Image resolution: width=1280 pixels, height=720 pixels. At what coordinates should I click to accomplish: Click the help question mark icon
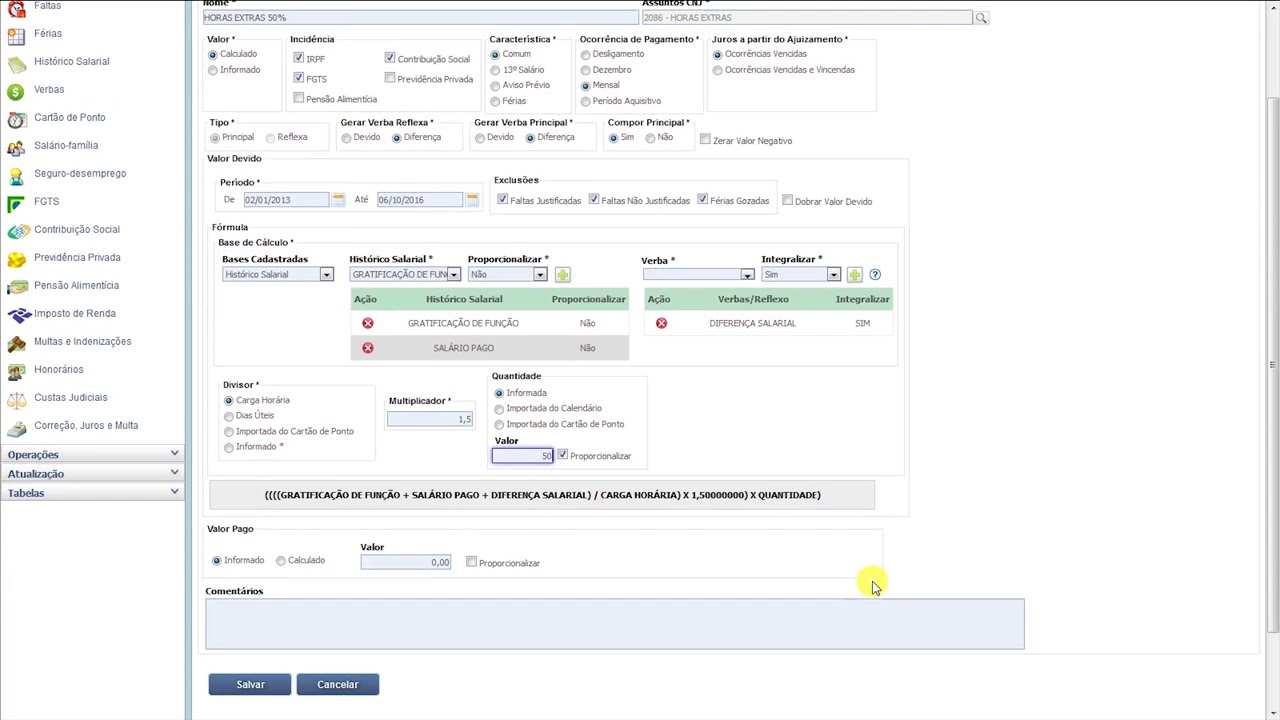tap(875, 274)
